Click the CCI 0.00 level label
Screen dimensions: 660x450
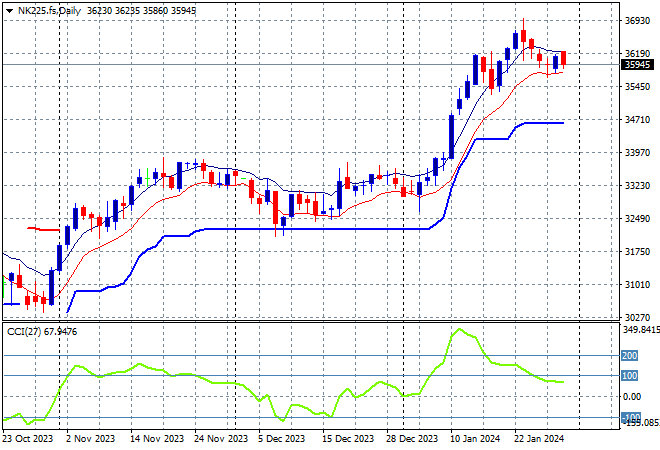click(632, 397)
